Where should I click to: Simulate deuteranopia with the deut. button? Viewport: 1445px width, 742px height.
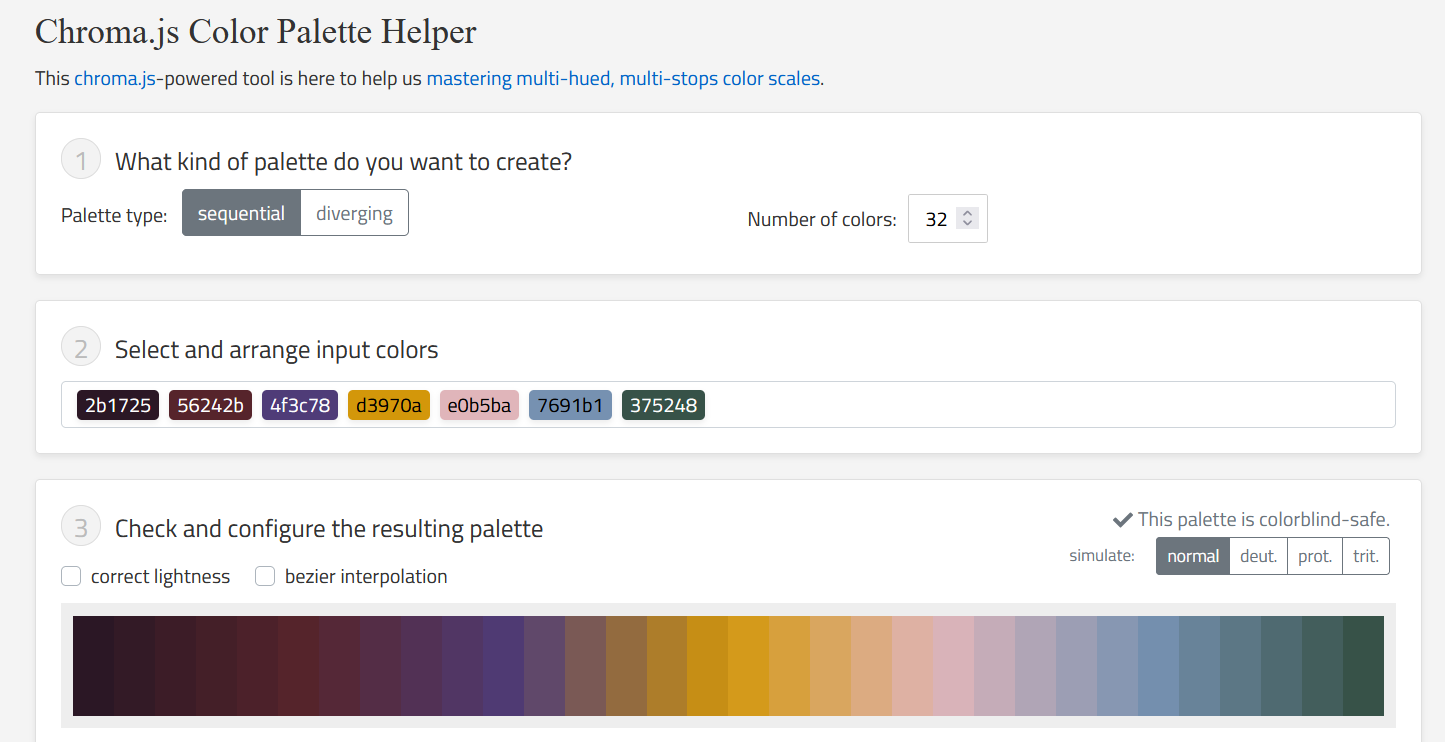point(1258,556)
